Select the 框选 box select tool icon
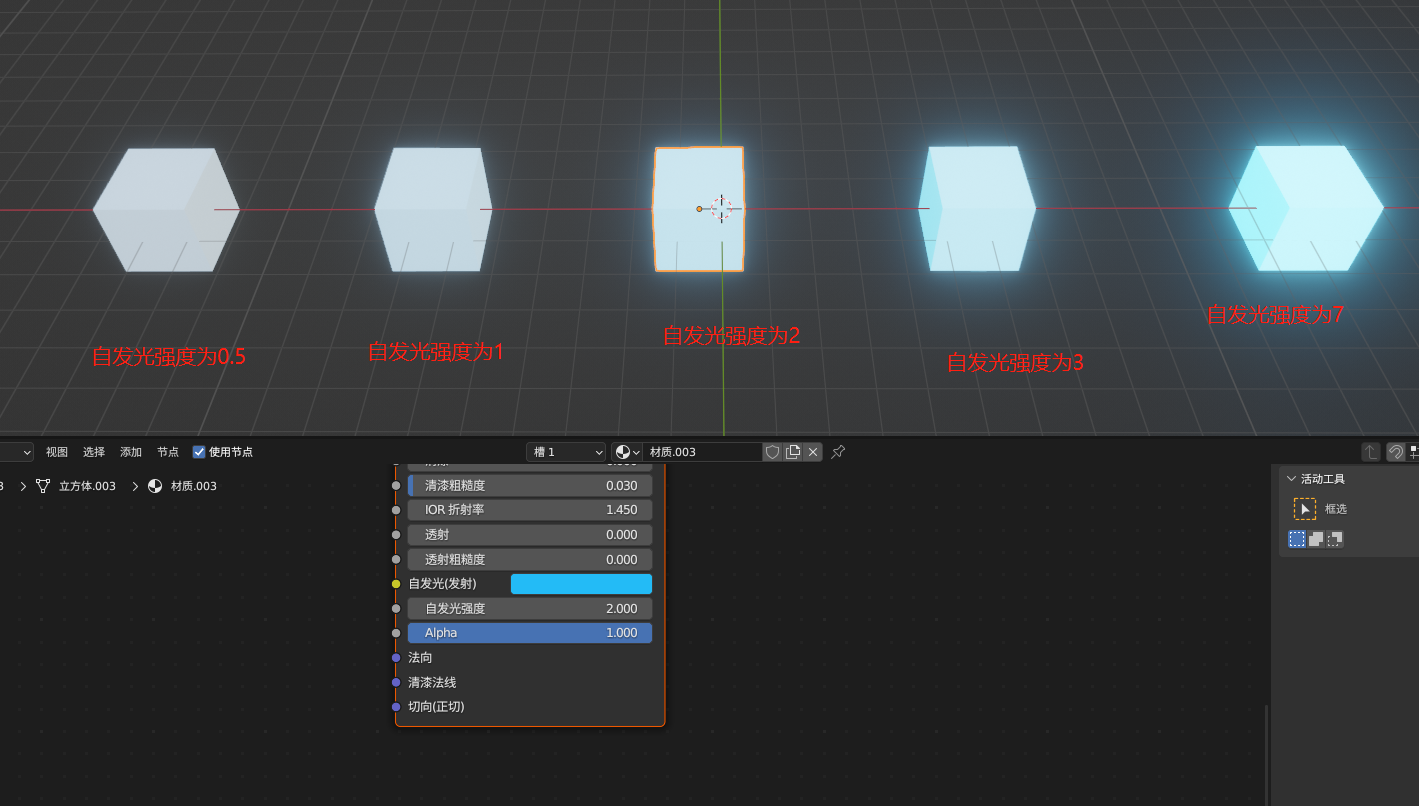This screenshot has width=1419, height=806. 1305,509
